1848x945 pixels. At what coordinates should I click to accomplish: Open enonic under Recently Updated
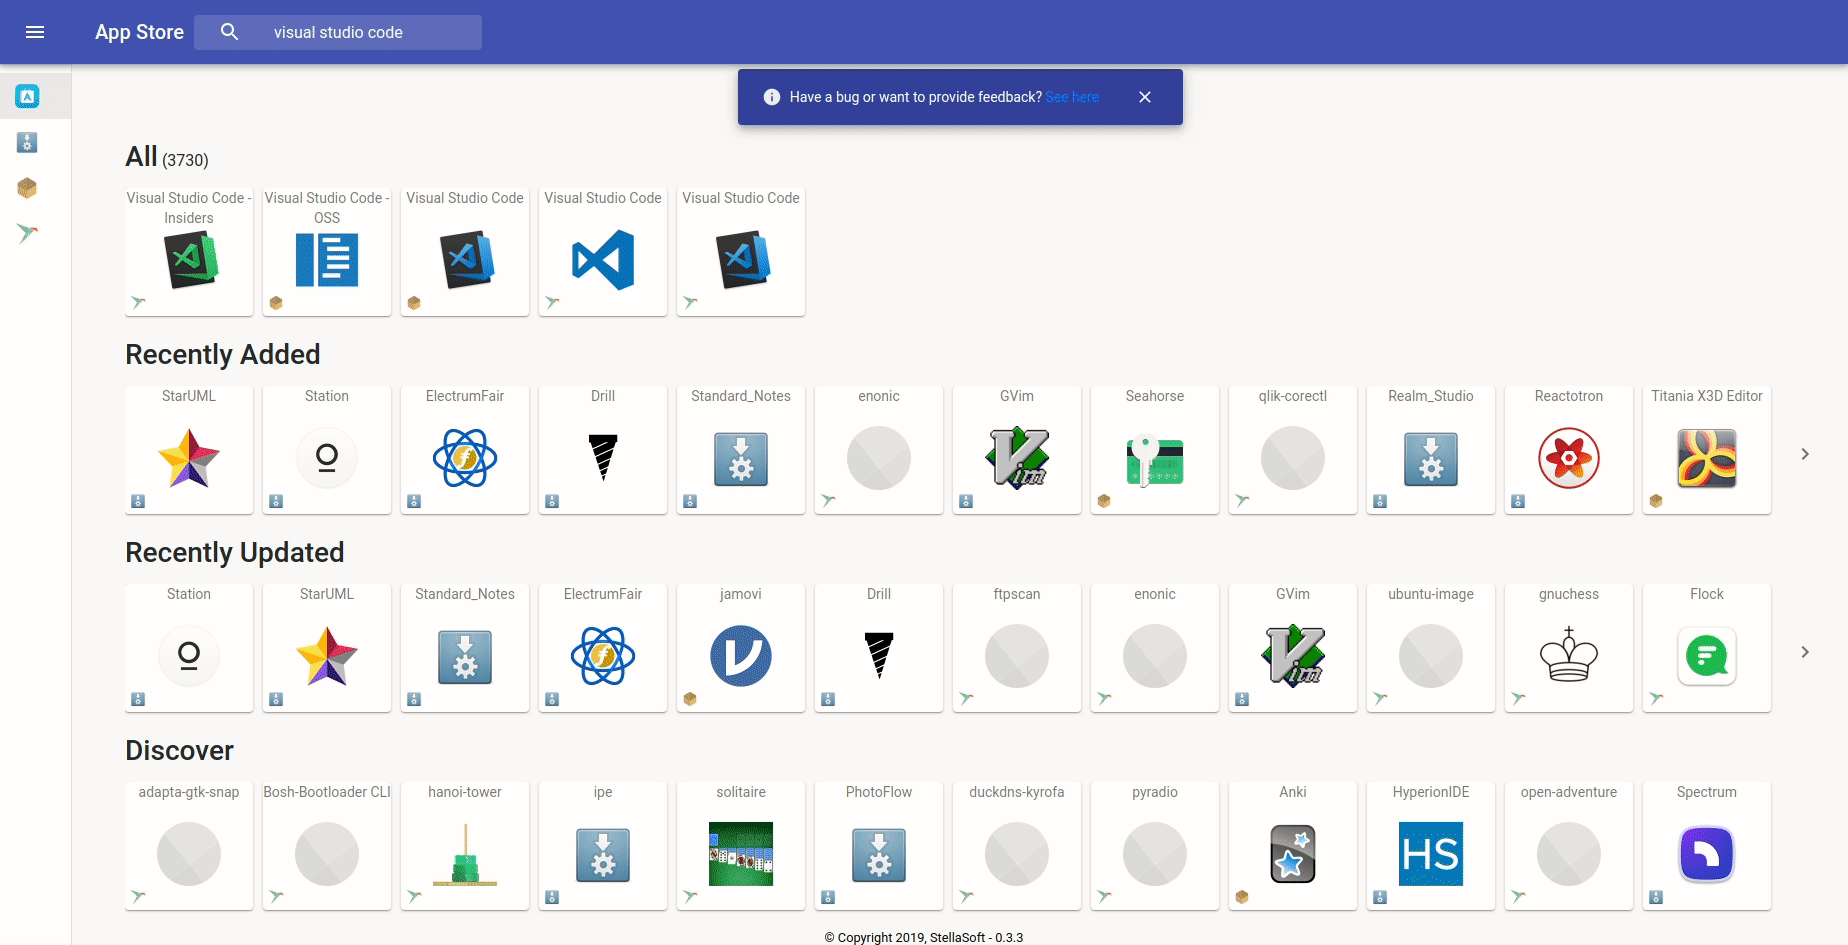pos(1155,648)
